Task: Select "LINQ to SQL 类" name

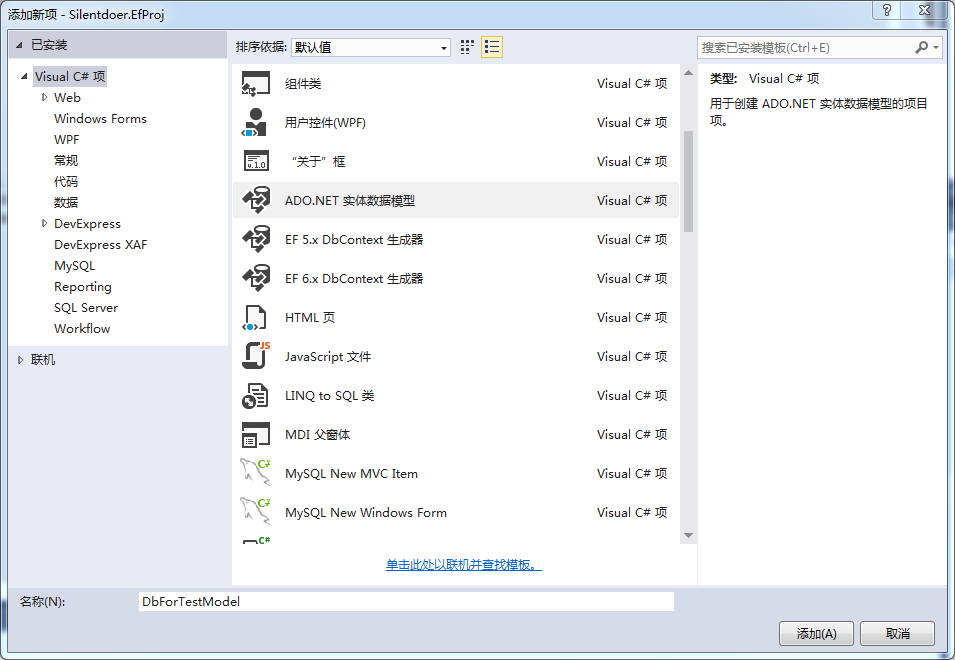Action: tap(329, 395)
